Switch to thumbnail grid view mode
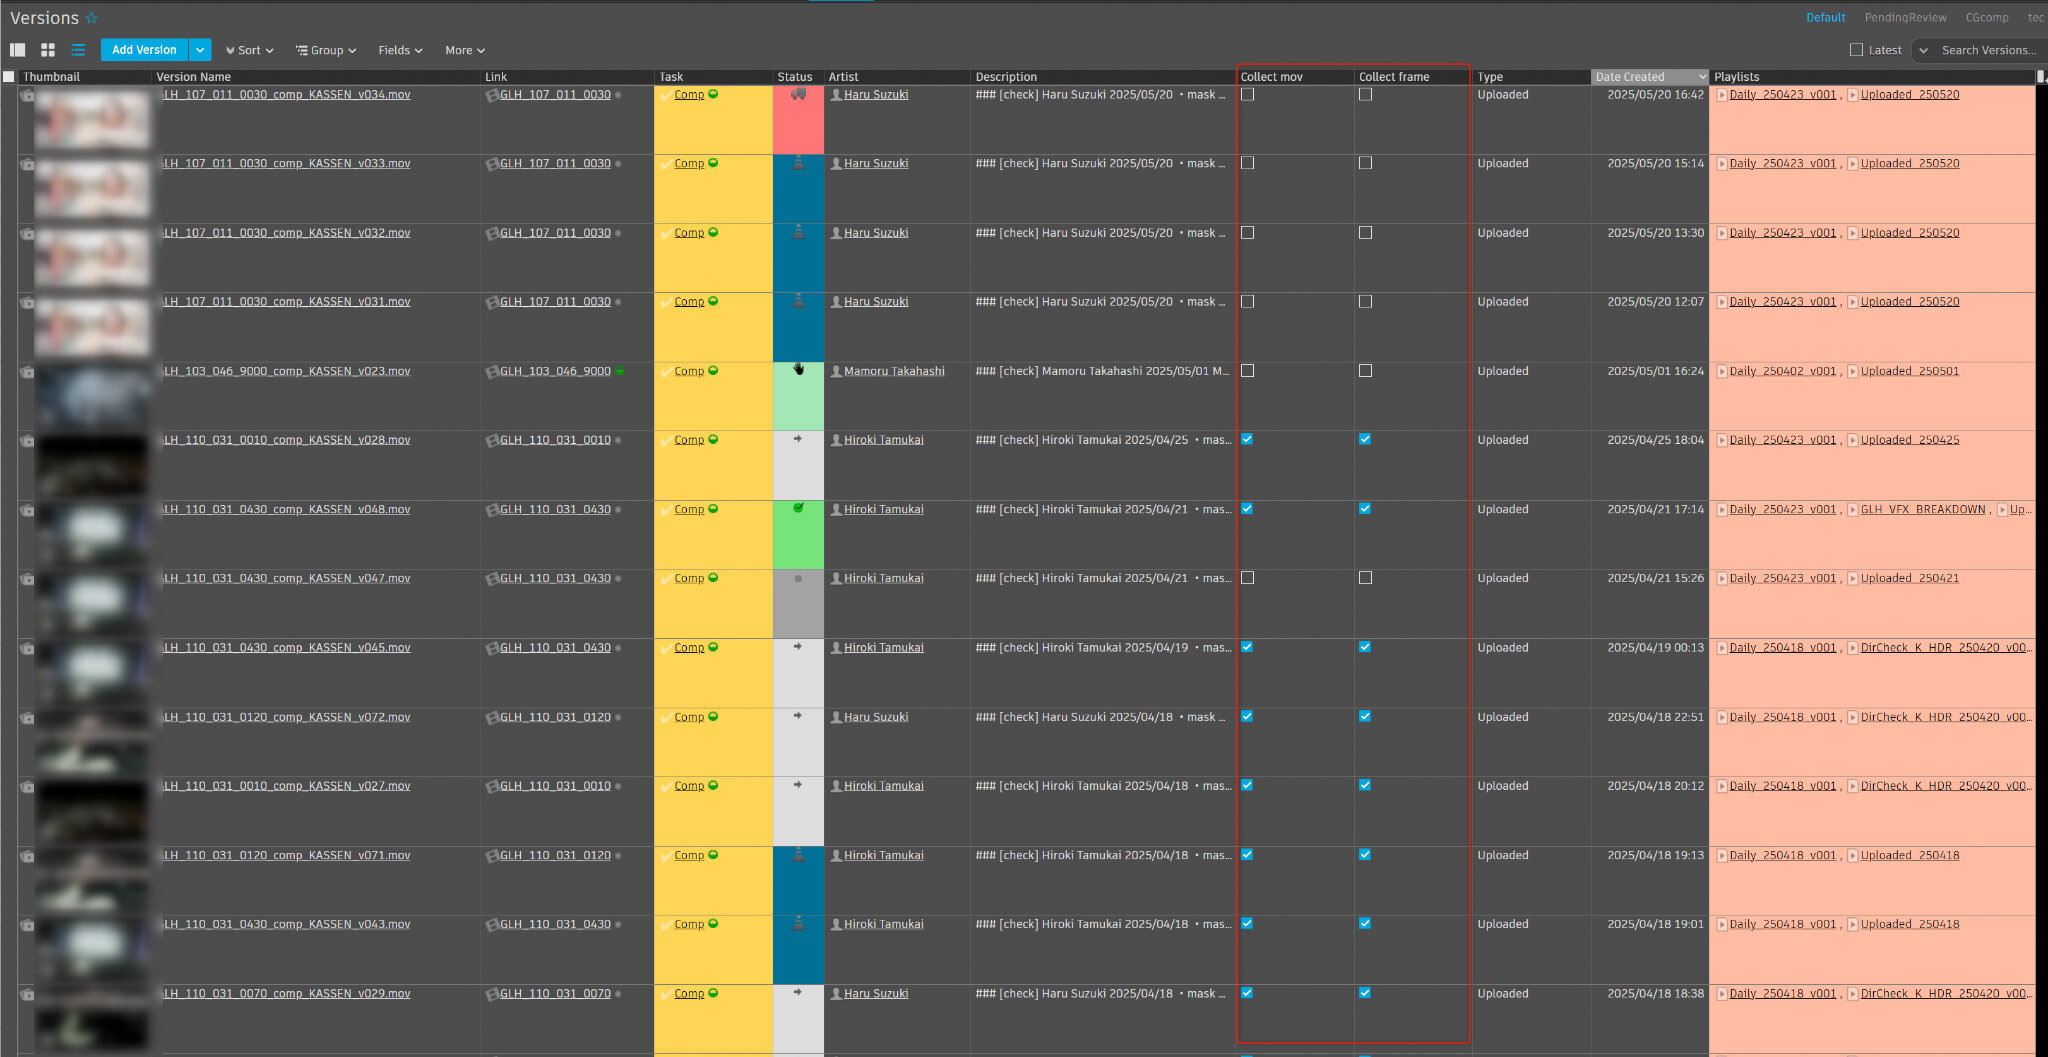The image size is (2048, 1057). (x=47, y=50)
